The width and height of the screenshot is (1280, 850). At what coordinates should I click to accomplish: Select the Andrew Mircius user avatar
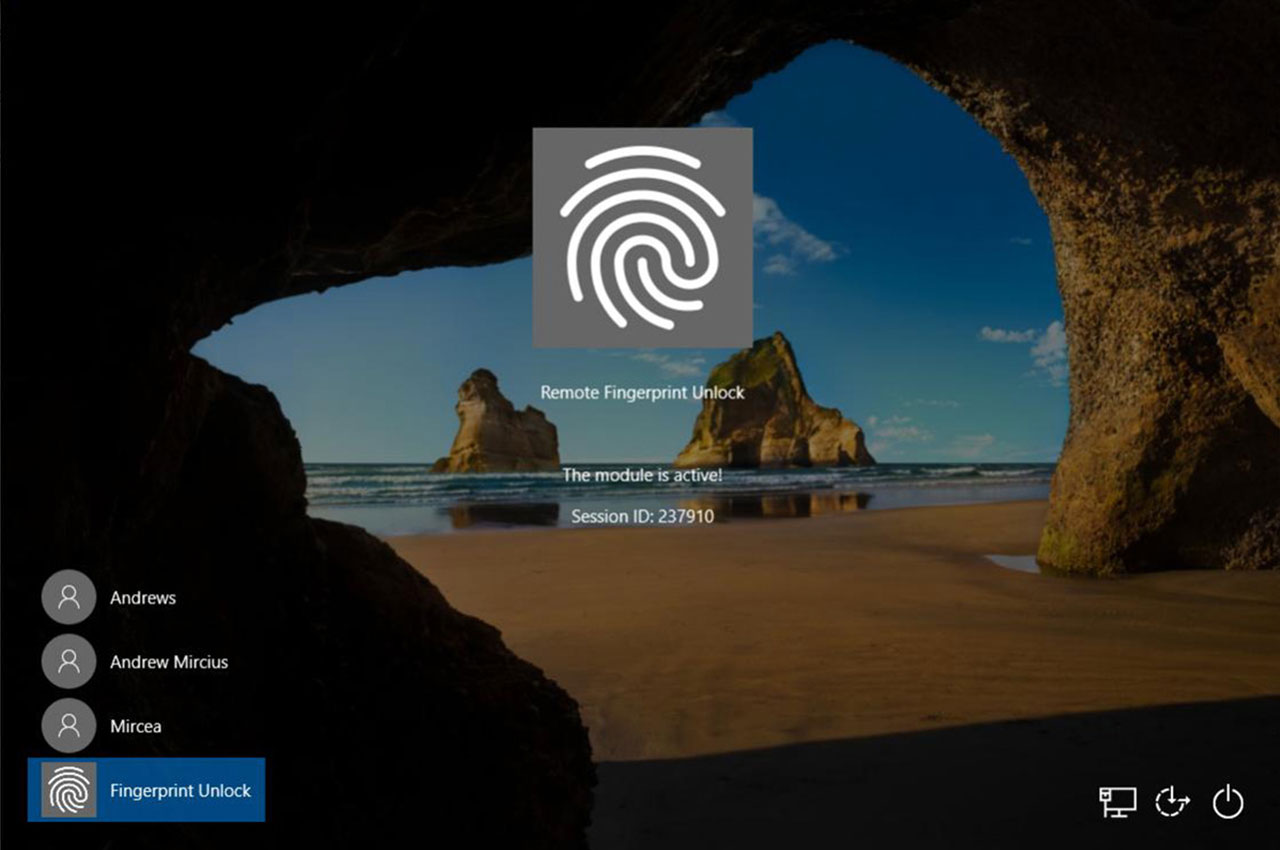69,662
